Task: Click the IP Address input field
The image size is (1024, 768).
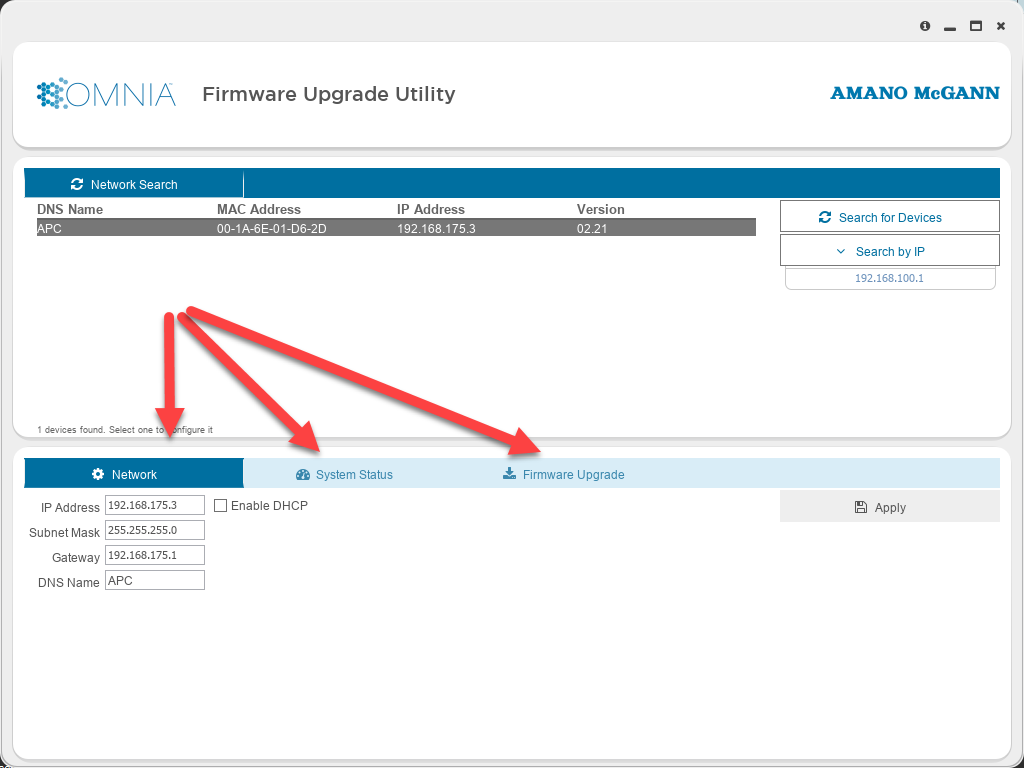Action: tap(155, 505)
